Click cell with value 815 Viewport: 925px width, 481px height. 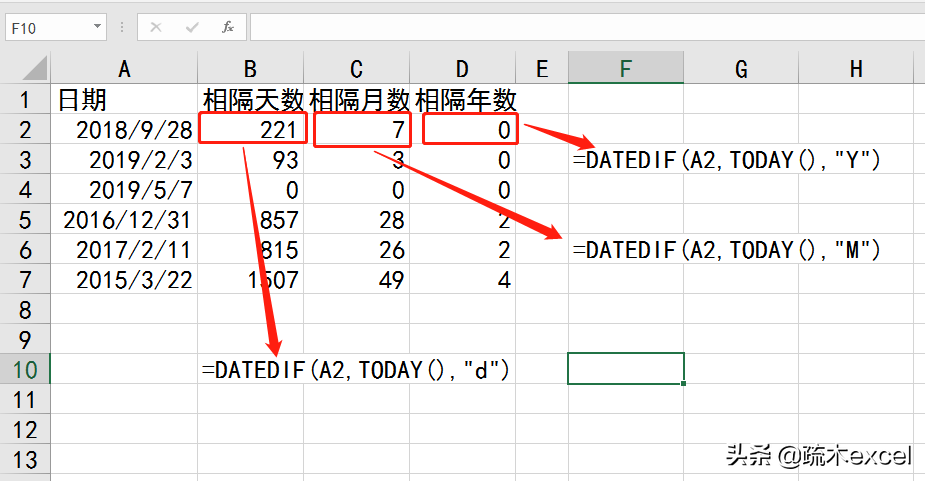(250, 250)
